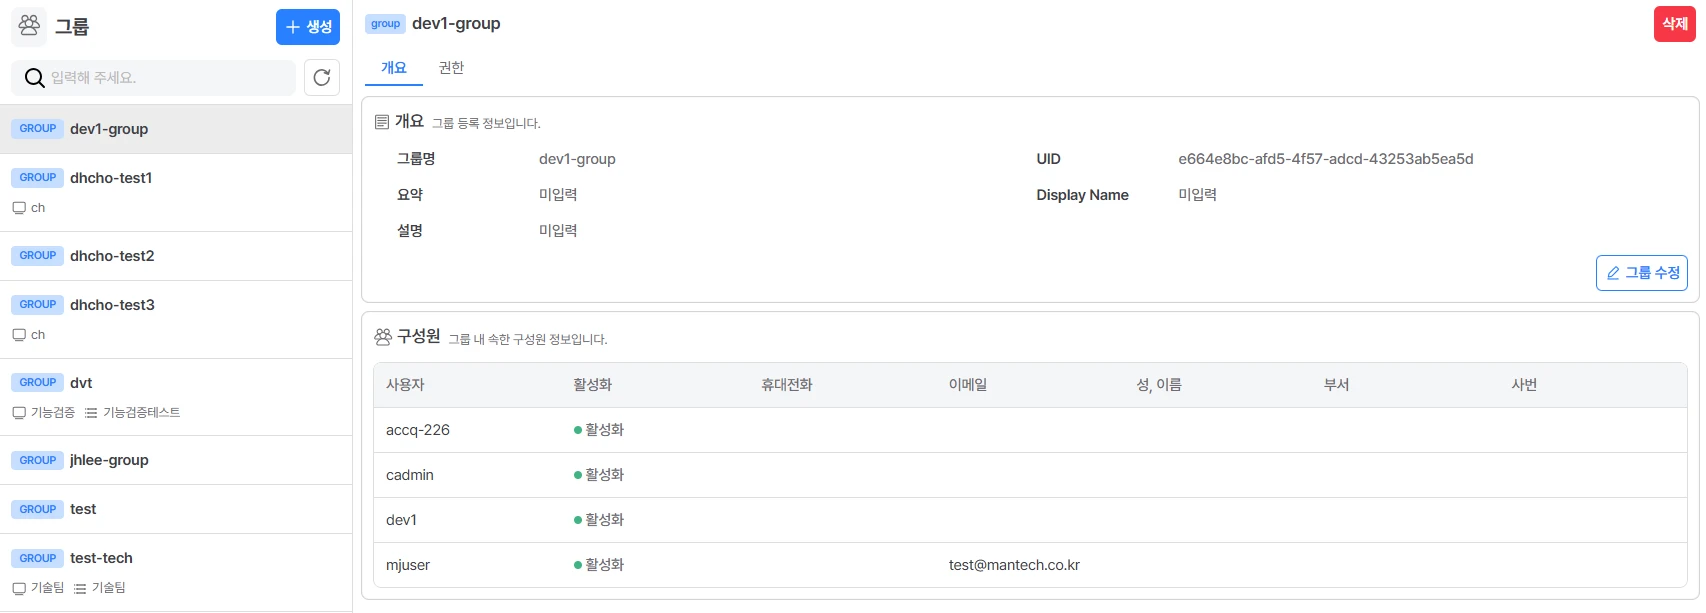Click the 이메일 column header
This screenshot has width=1706, height=613.
(967, 385)
